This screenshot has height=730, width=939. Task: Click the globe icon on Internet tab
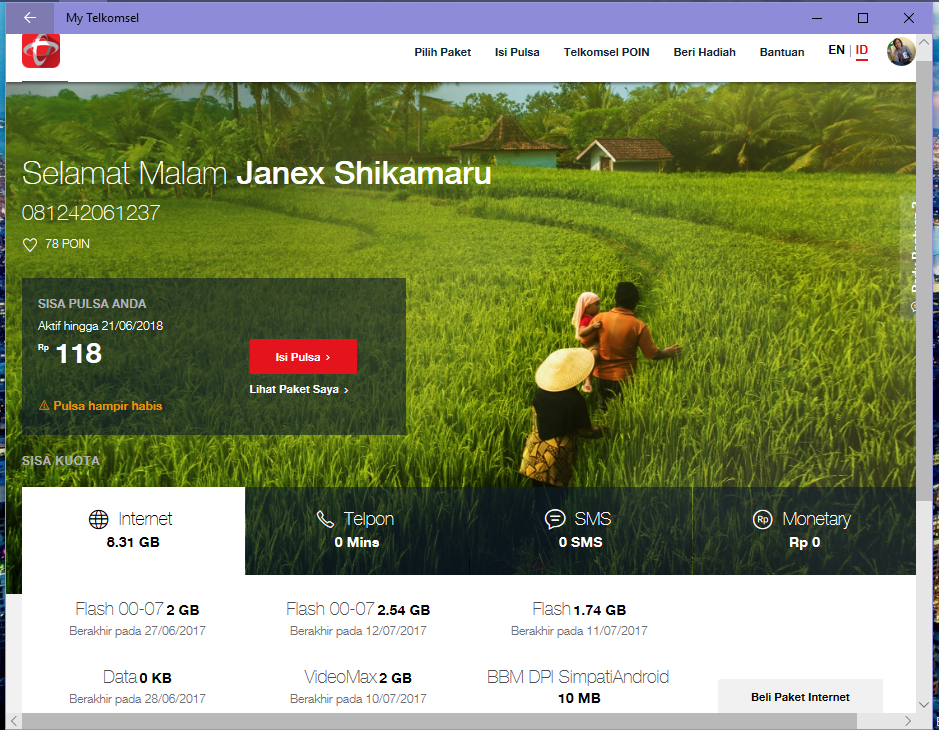point(99,519)
